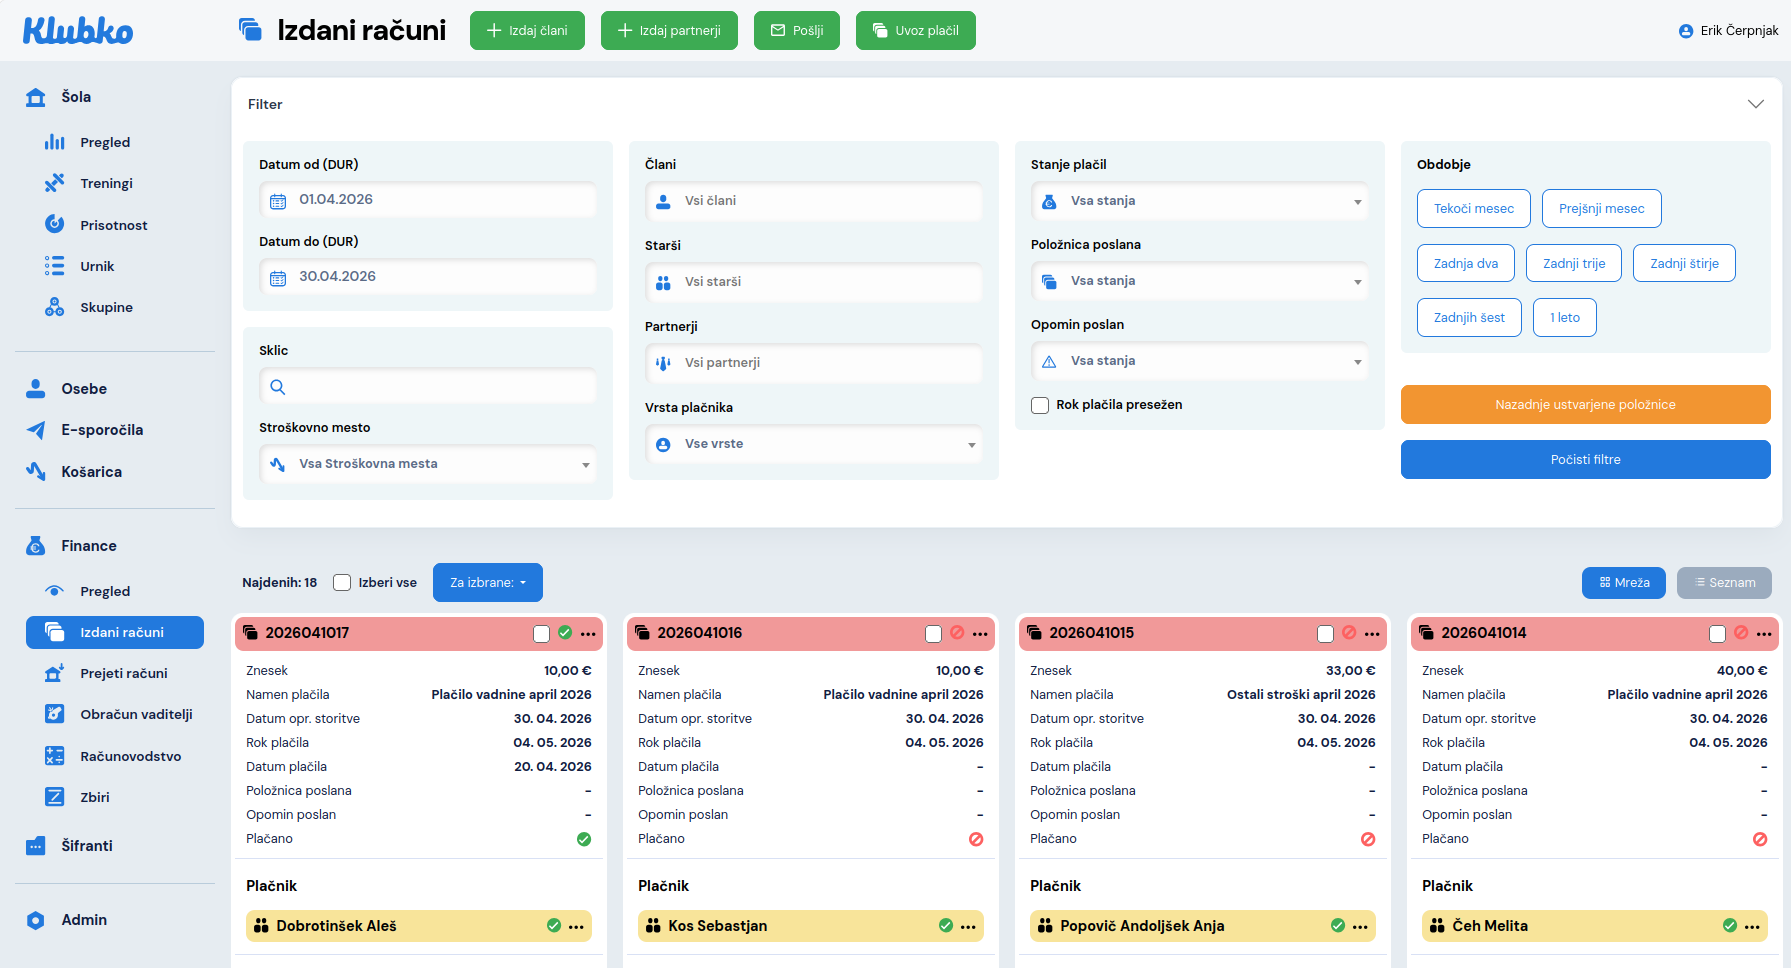Image resolution: width=1791 pixels, height=968 pixels.
Task: Click three-dot menu for payer Kos Sebastjan
Action: 968,927
